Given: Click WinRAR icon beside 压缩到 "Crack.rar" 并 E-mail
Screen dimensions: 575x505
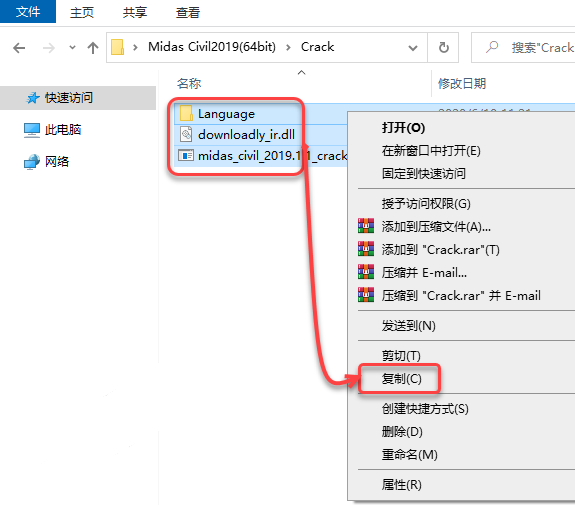Looking at the screenshot, I should coord(366,294).
